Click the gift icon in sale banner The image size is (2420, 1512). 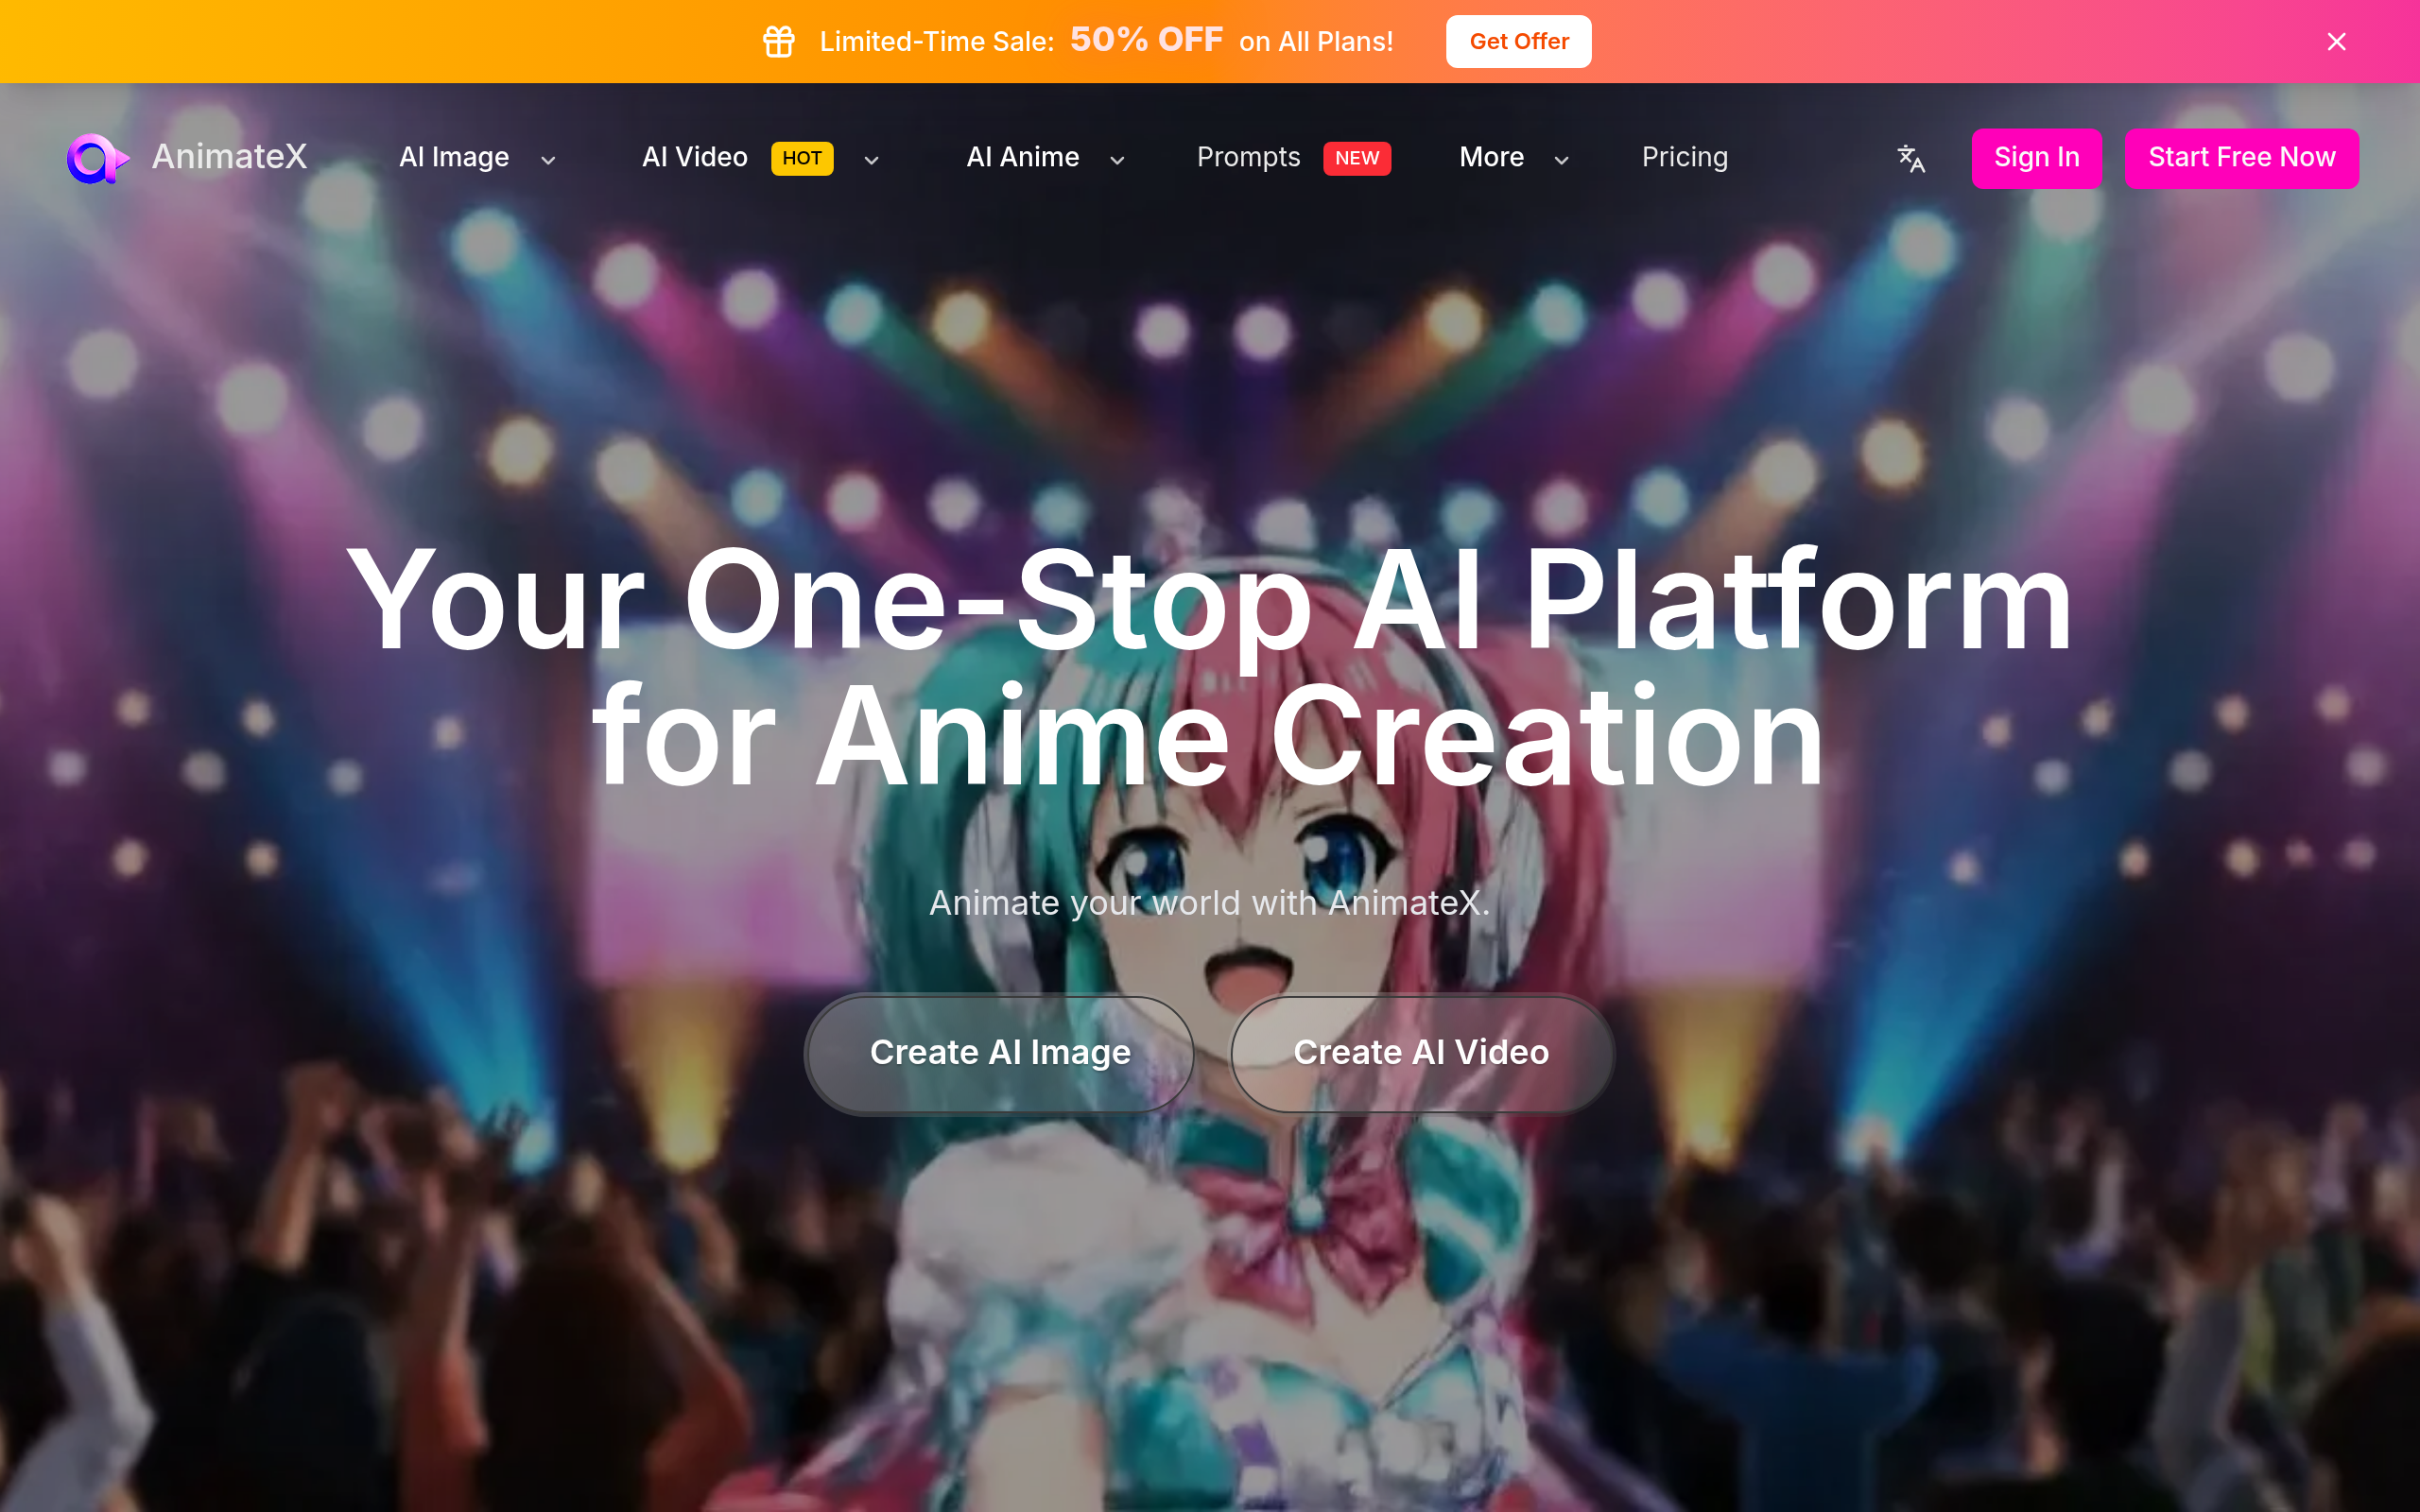click(x=779, y=41)
